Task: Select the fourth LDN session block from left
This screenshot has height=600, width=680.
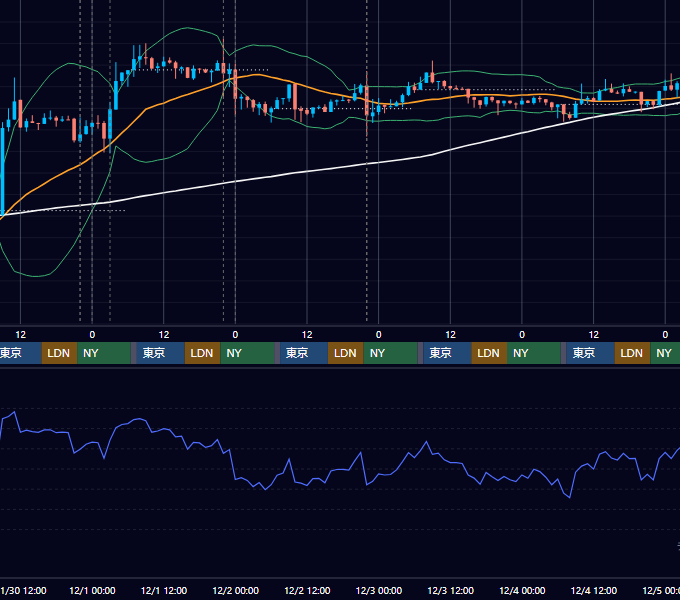Action: point(489,353)
